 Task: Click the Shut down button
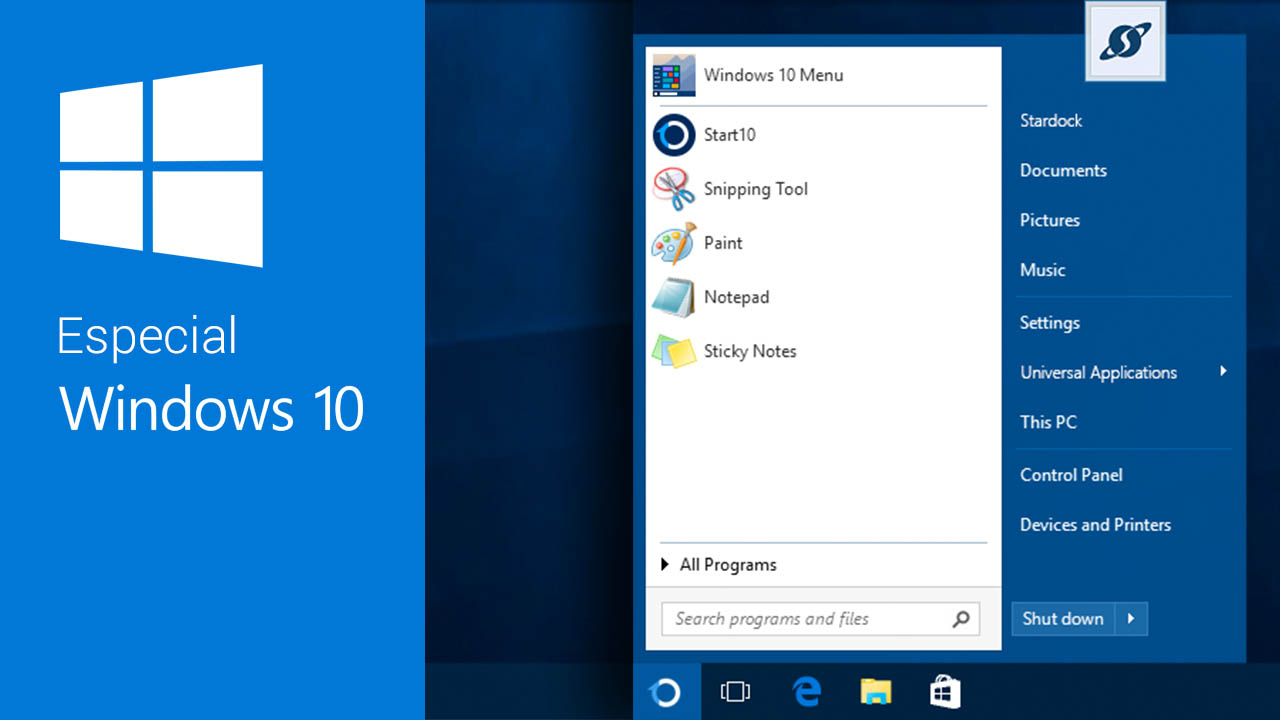[x=1062, y=619]
